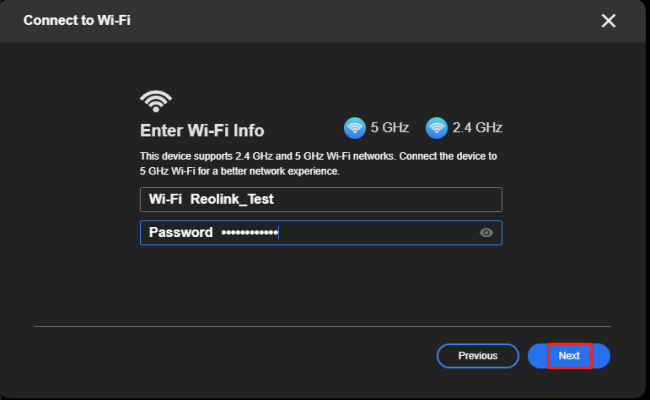
Task: Click the "2.4 GHz" band label
Action: (477, 128)
